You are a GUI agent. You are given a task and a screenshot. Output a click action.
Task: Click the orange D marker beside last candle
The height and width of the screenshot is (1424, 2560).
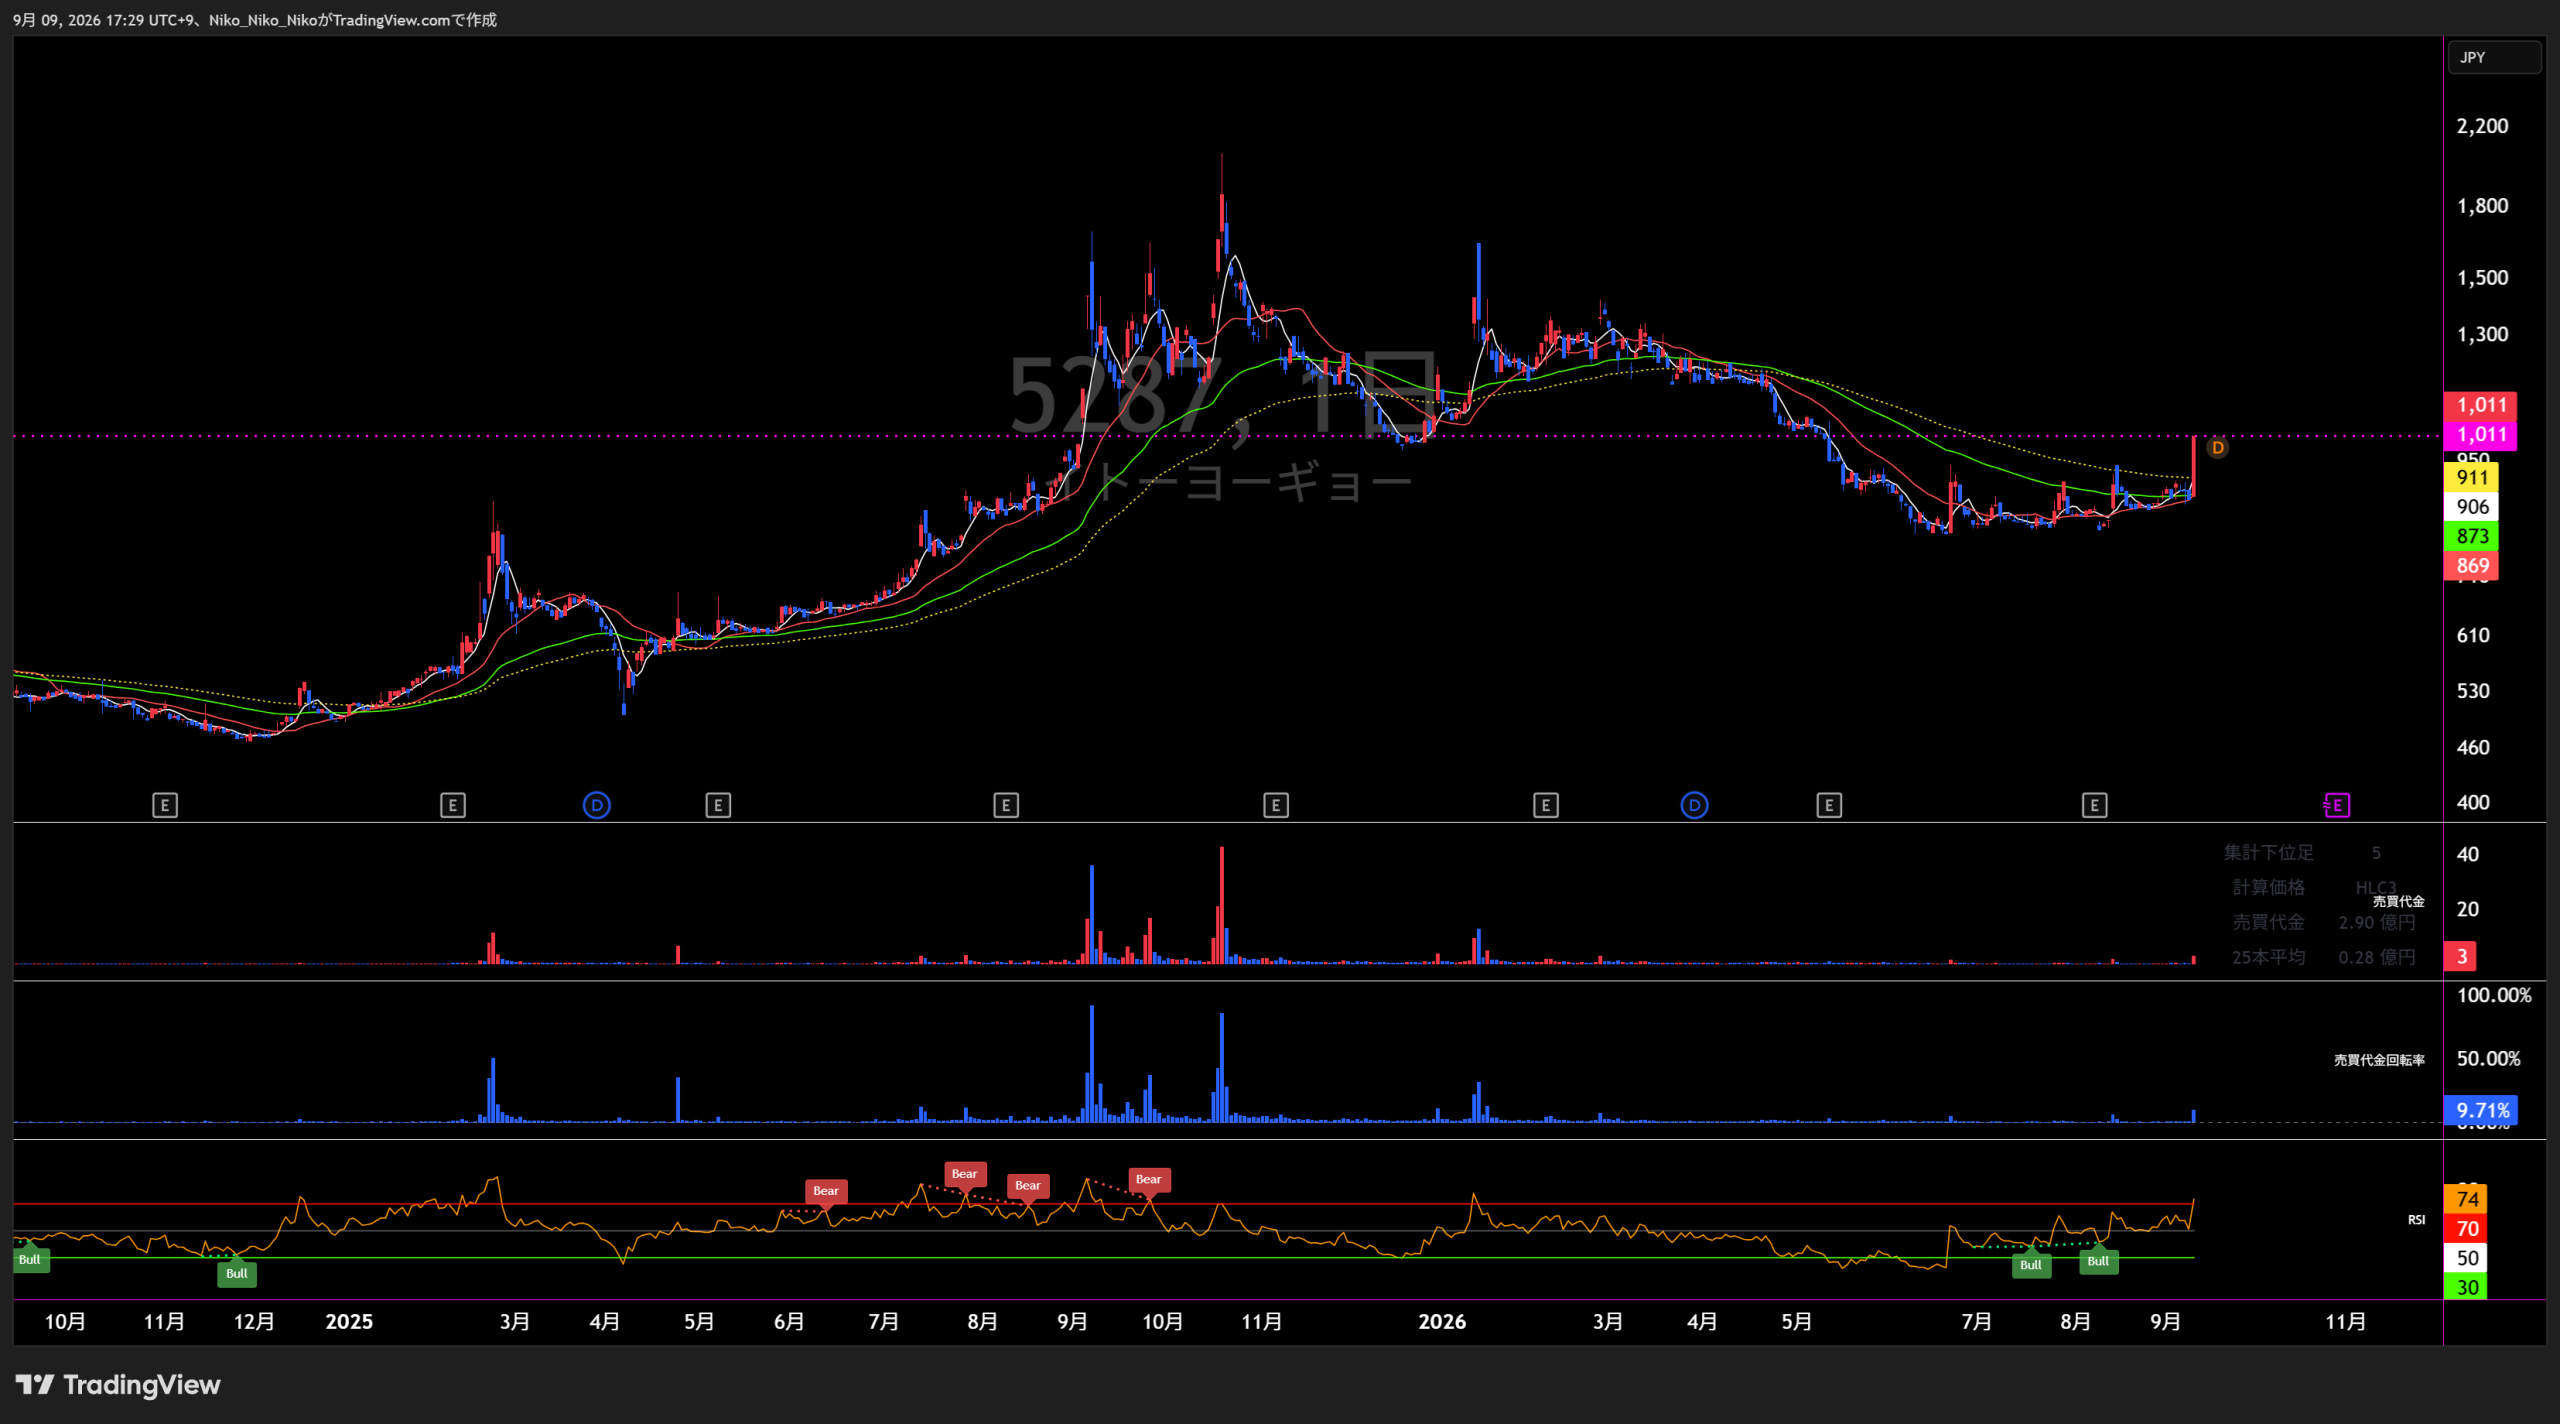coord(2218,447)
